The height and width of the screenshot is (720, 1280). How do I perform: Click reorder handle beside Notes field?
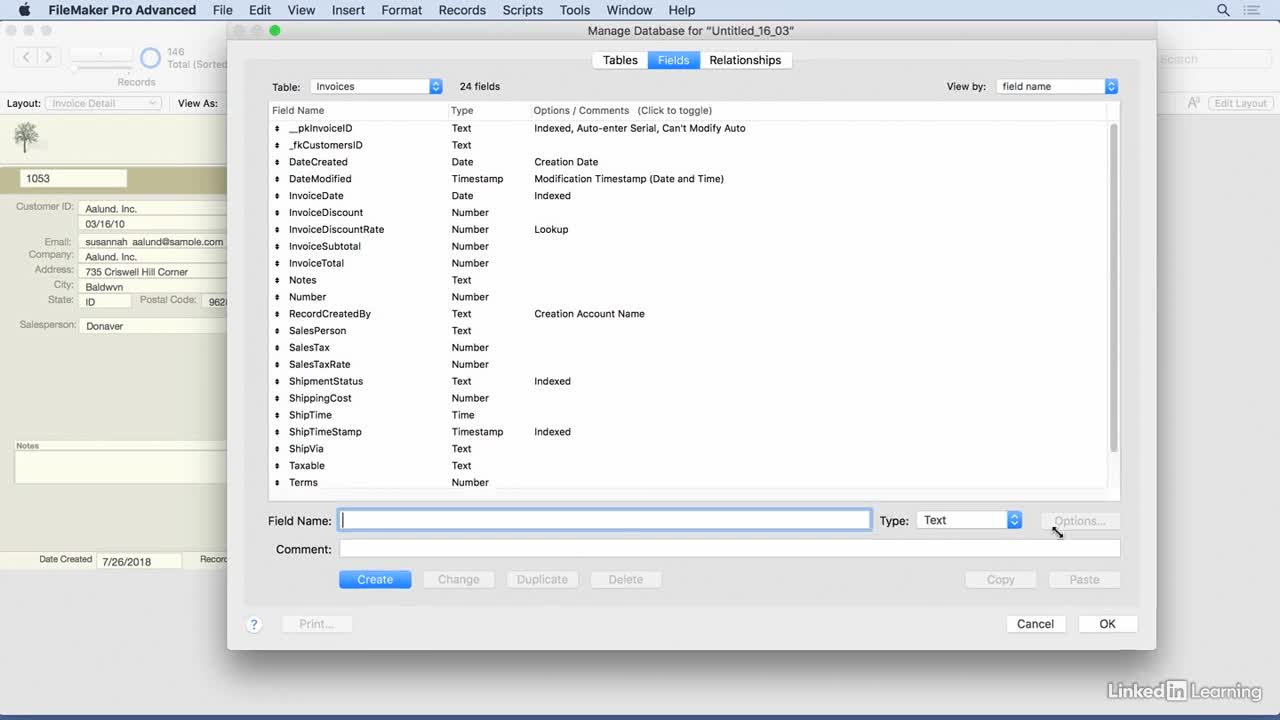coord(278,281)
